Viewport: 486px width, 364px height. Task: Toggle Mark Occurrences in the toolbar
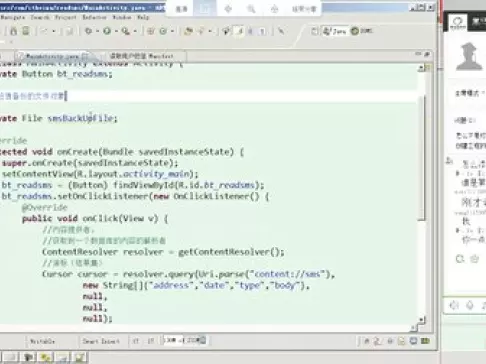[239, 31]
